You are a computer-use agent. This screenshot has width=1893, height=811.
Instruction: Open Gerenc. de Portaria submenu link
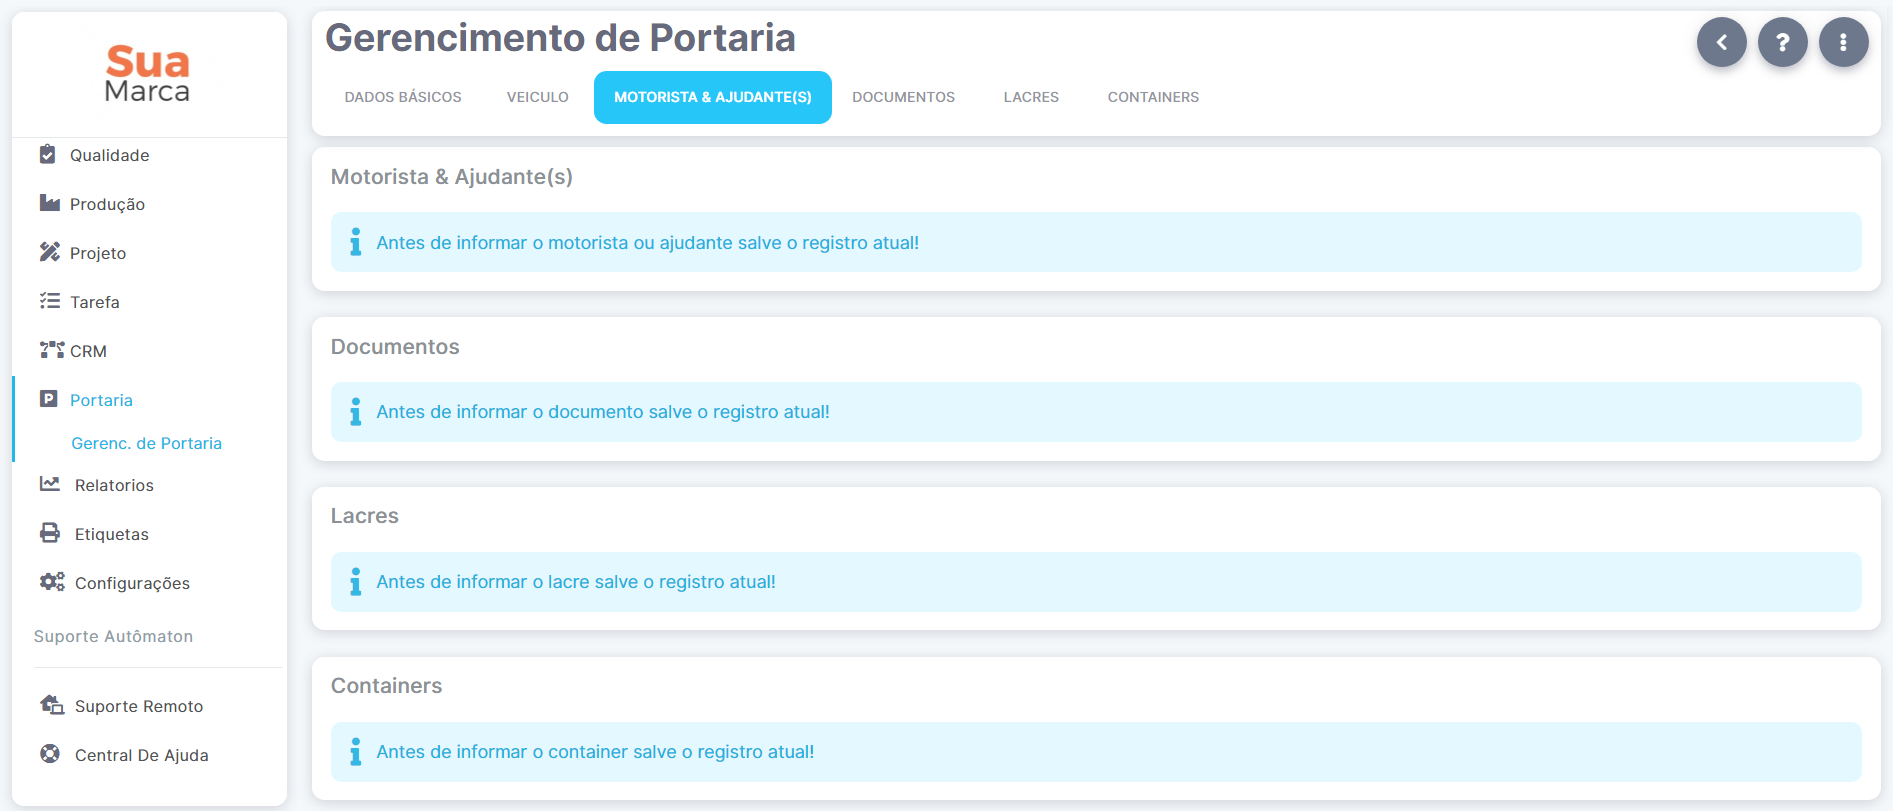pyautogui.click(x=147, y=443)
